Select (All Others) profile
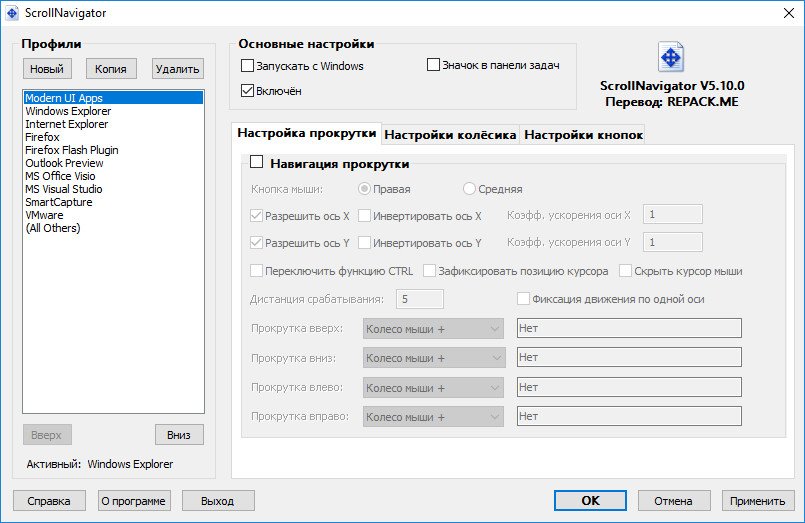Screen dimensions: 805x523 point(113,228)
